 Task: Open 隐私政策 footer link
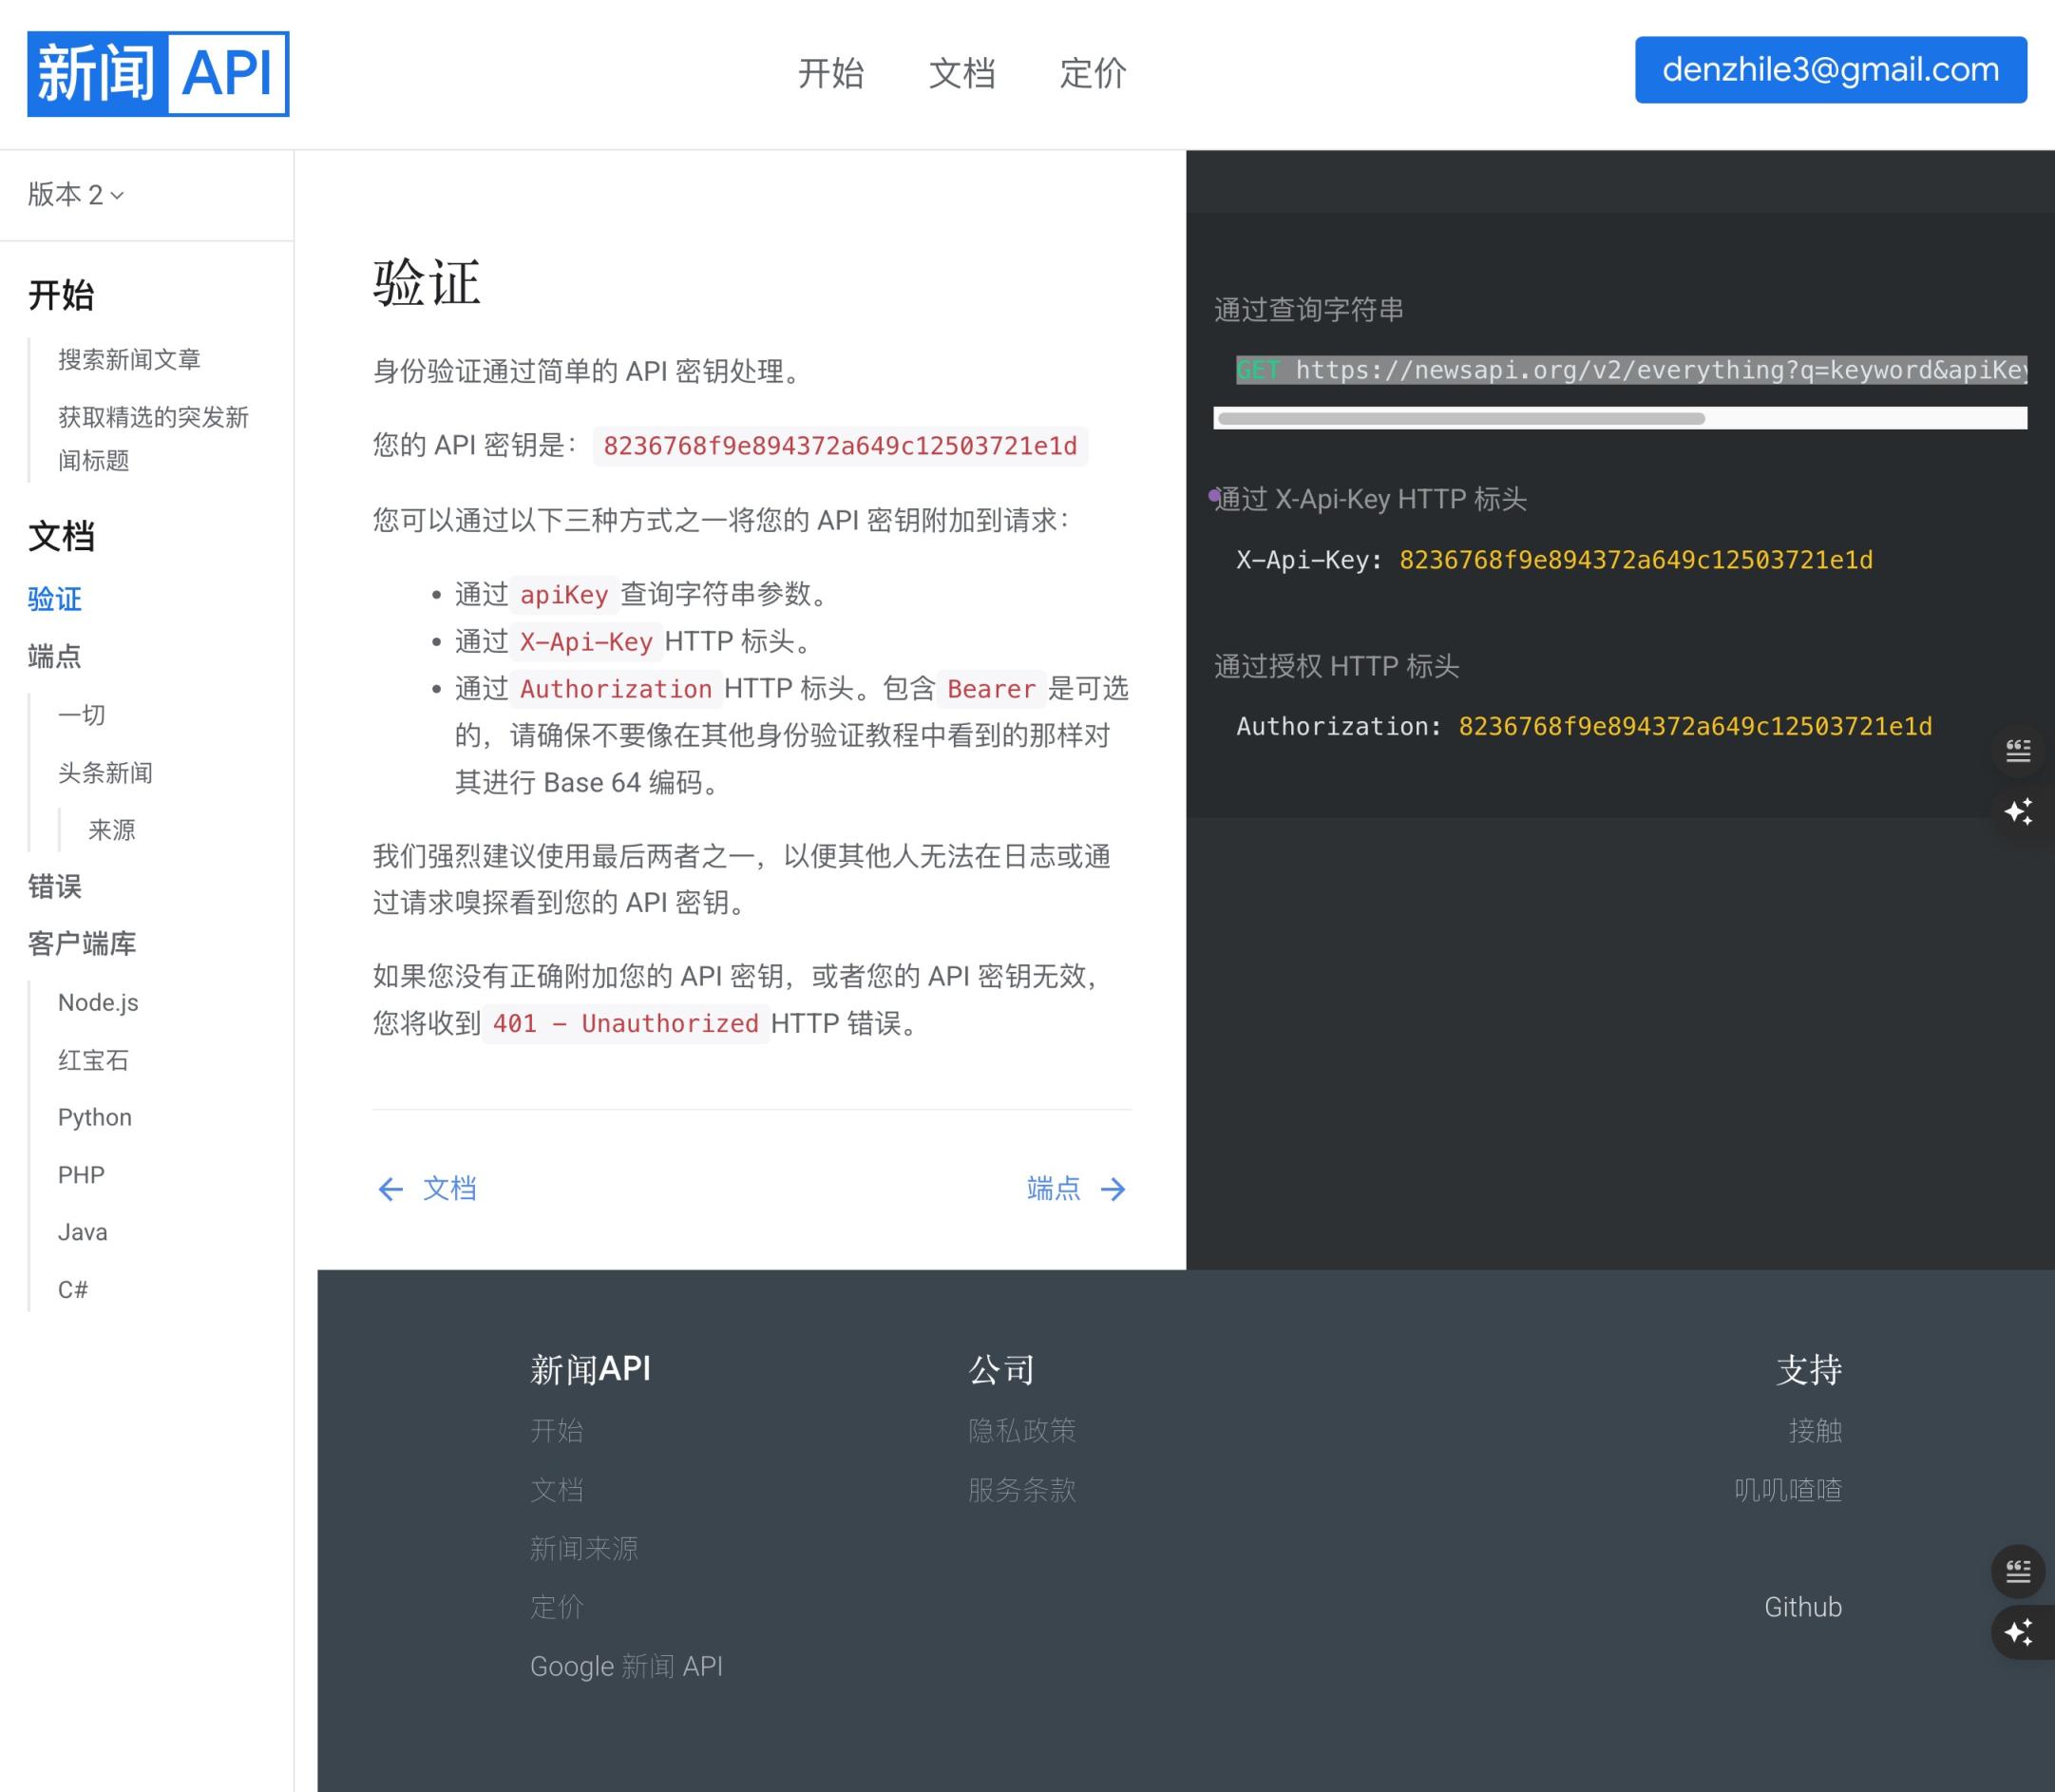[x=1021, y=1430]
